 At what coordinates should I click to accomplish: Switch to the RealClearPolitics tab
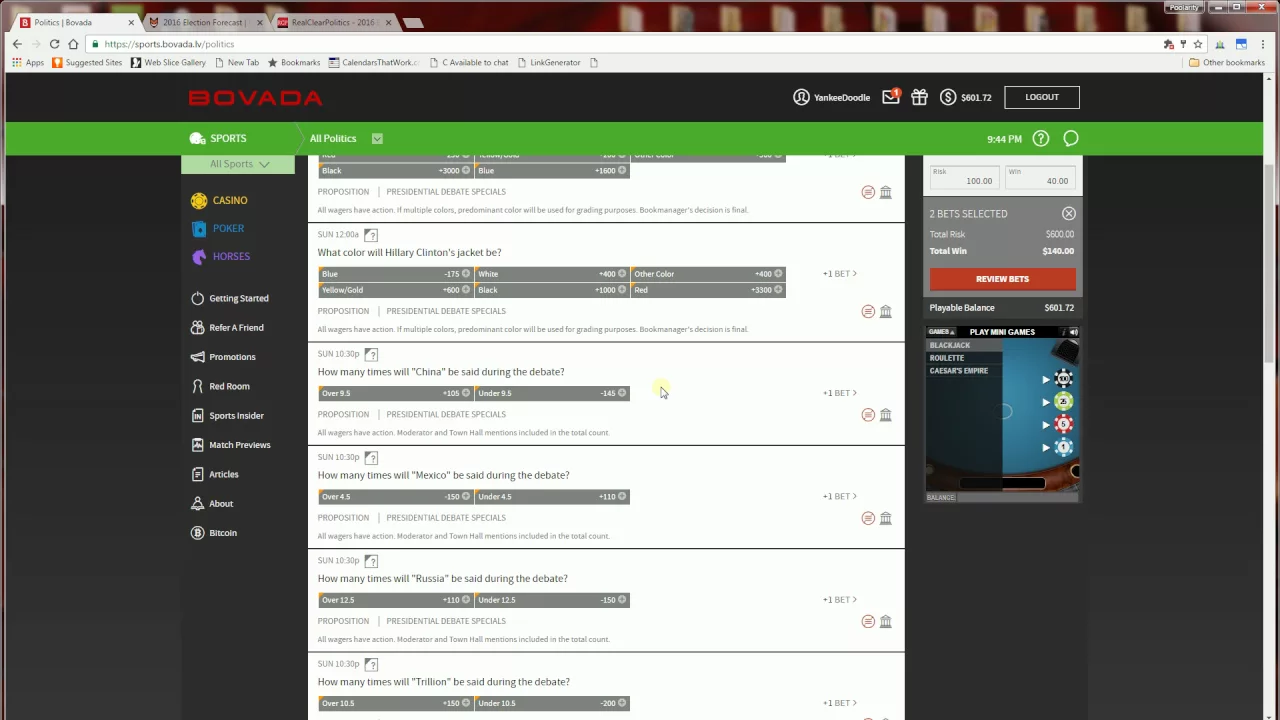(334, 22)
